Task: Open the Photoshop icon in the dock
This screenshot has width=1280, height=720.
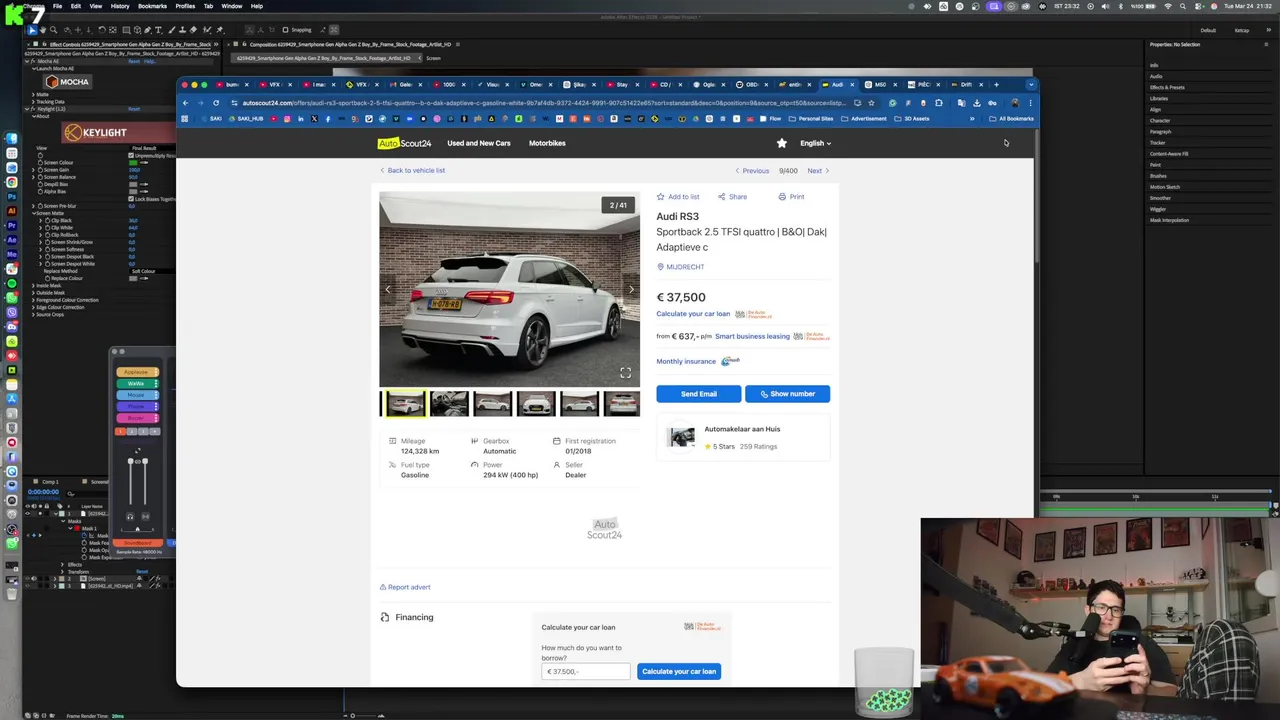Action: point(12,197)
